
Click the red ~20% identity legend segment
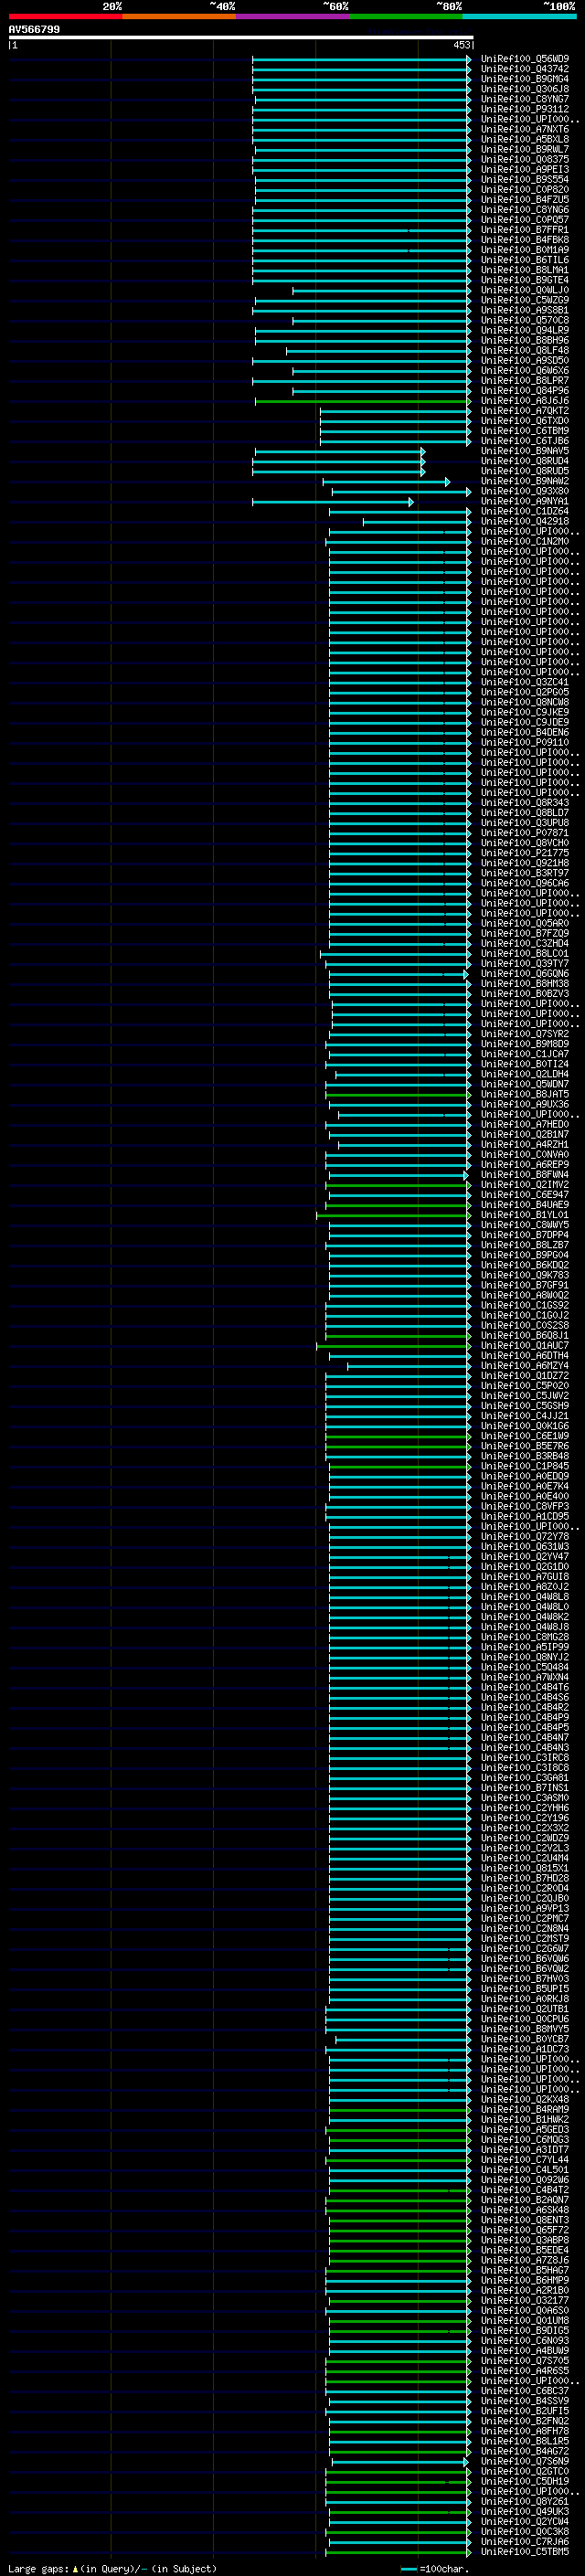click(x=65, y=16)
